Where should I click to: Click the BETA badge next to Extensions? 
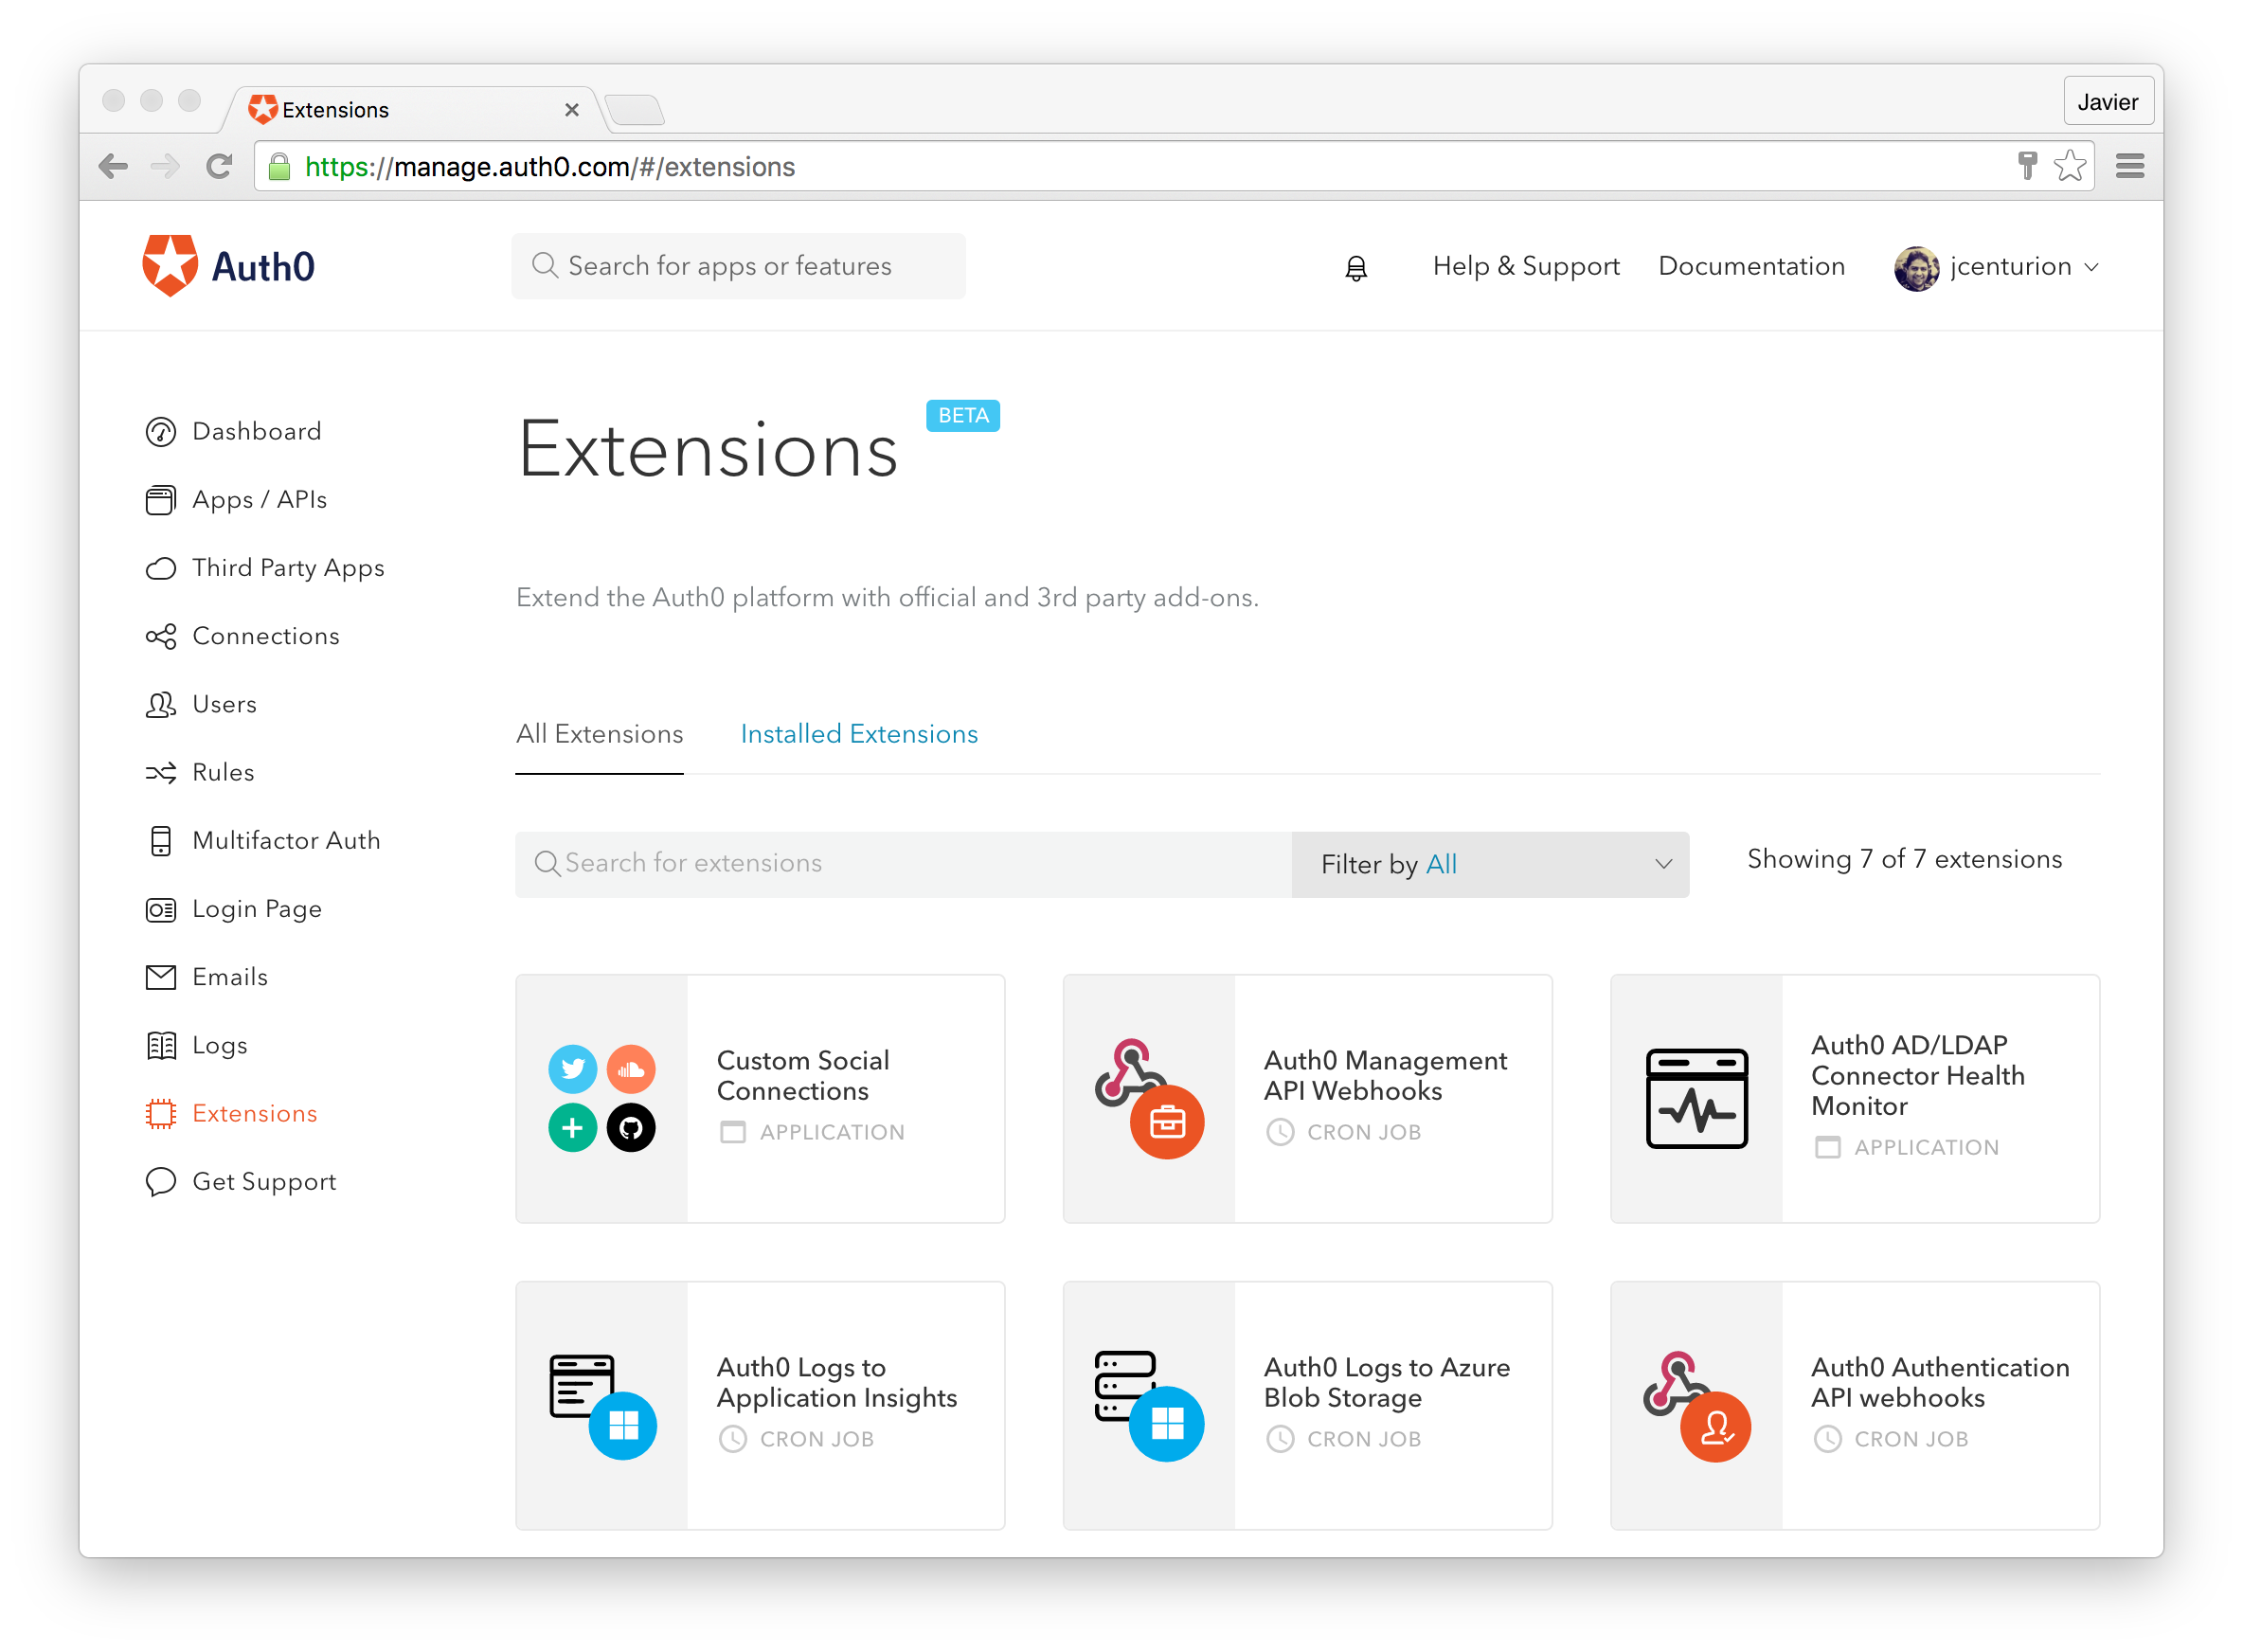point(962,415)
